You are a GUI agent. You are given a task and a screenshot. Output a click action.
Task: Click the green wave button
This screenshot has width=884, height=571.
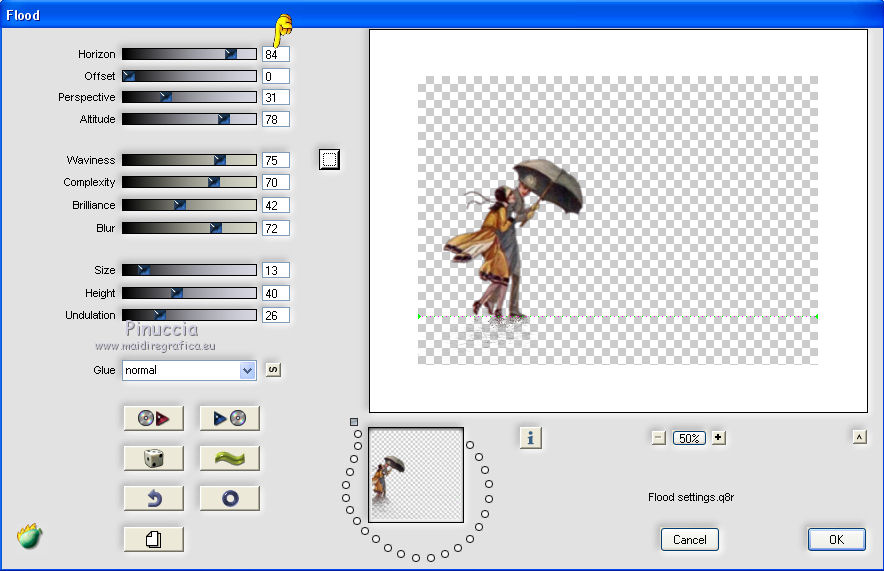(229, 458)
